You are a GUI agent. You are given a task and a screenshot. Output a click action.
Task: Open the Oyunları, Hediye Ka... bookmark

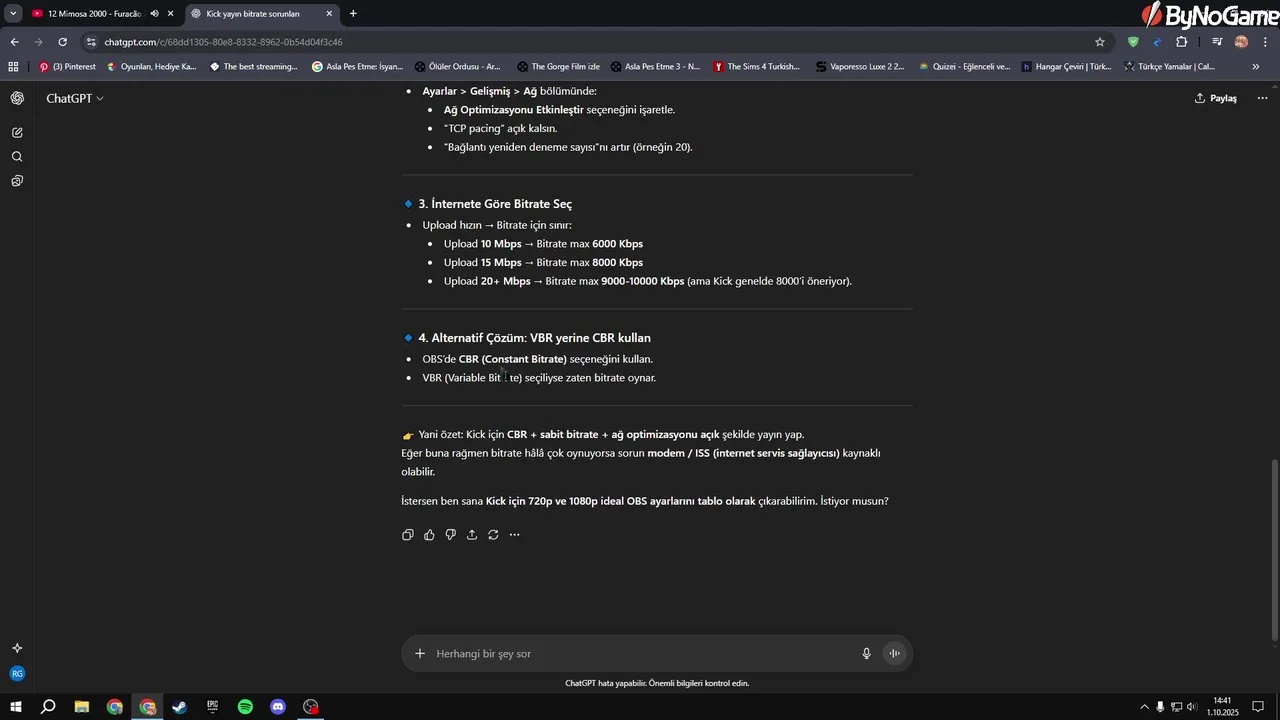152,66
